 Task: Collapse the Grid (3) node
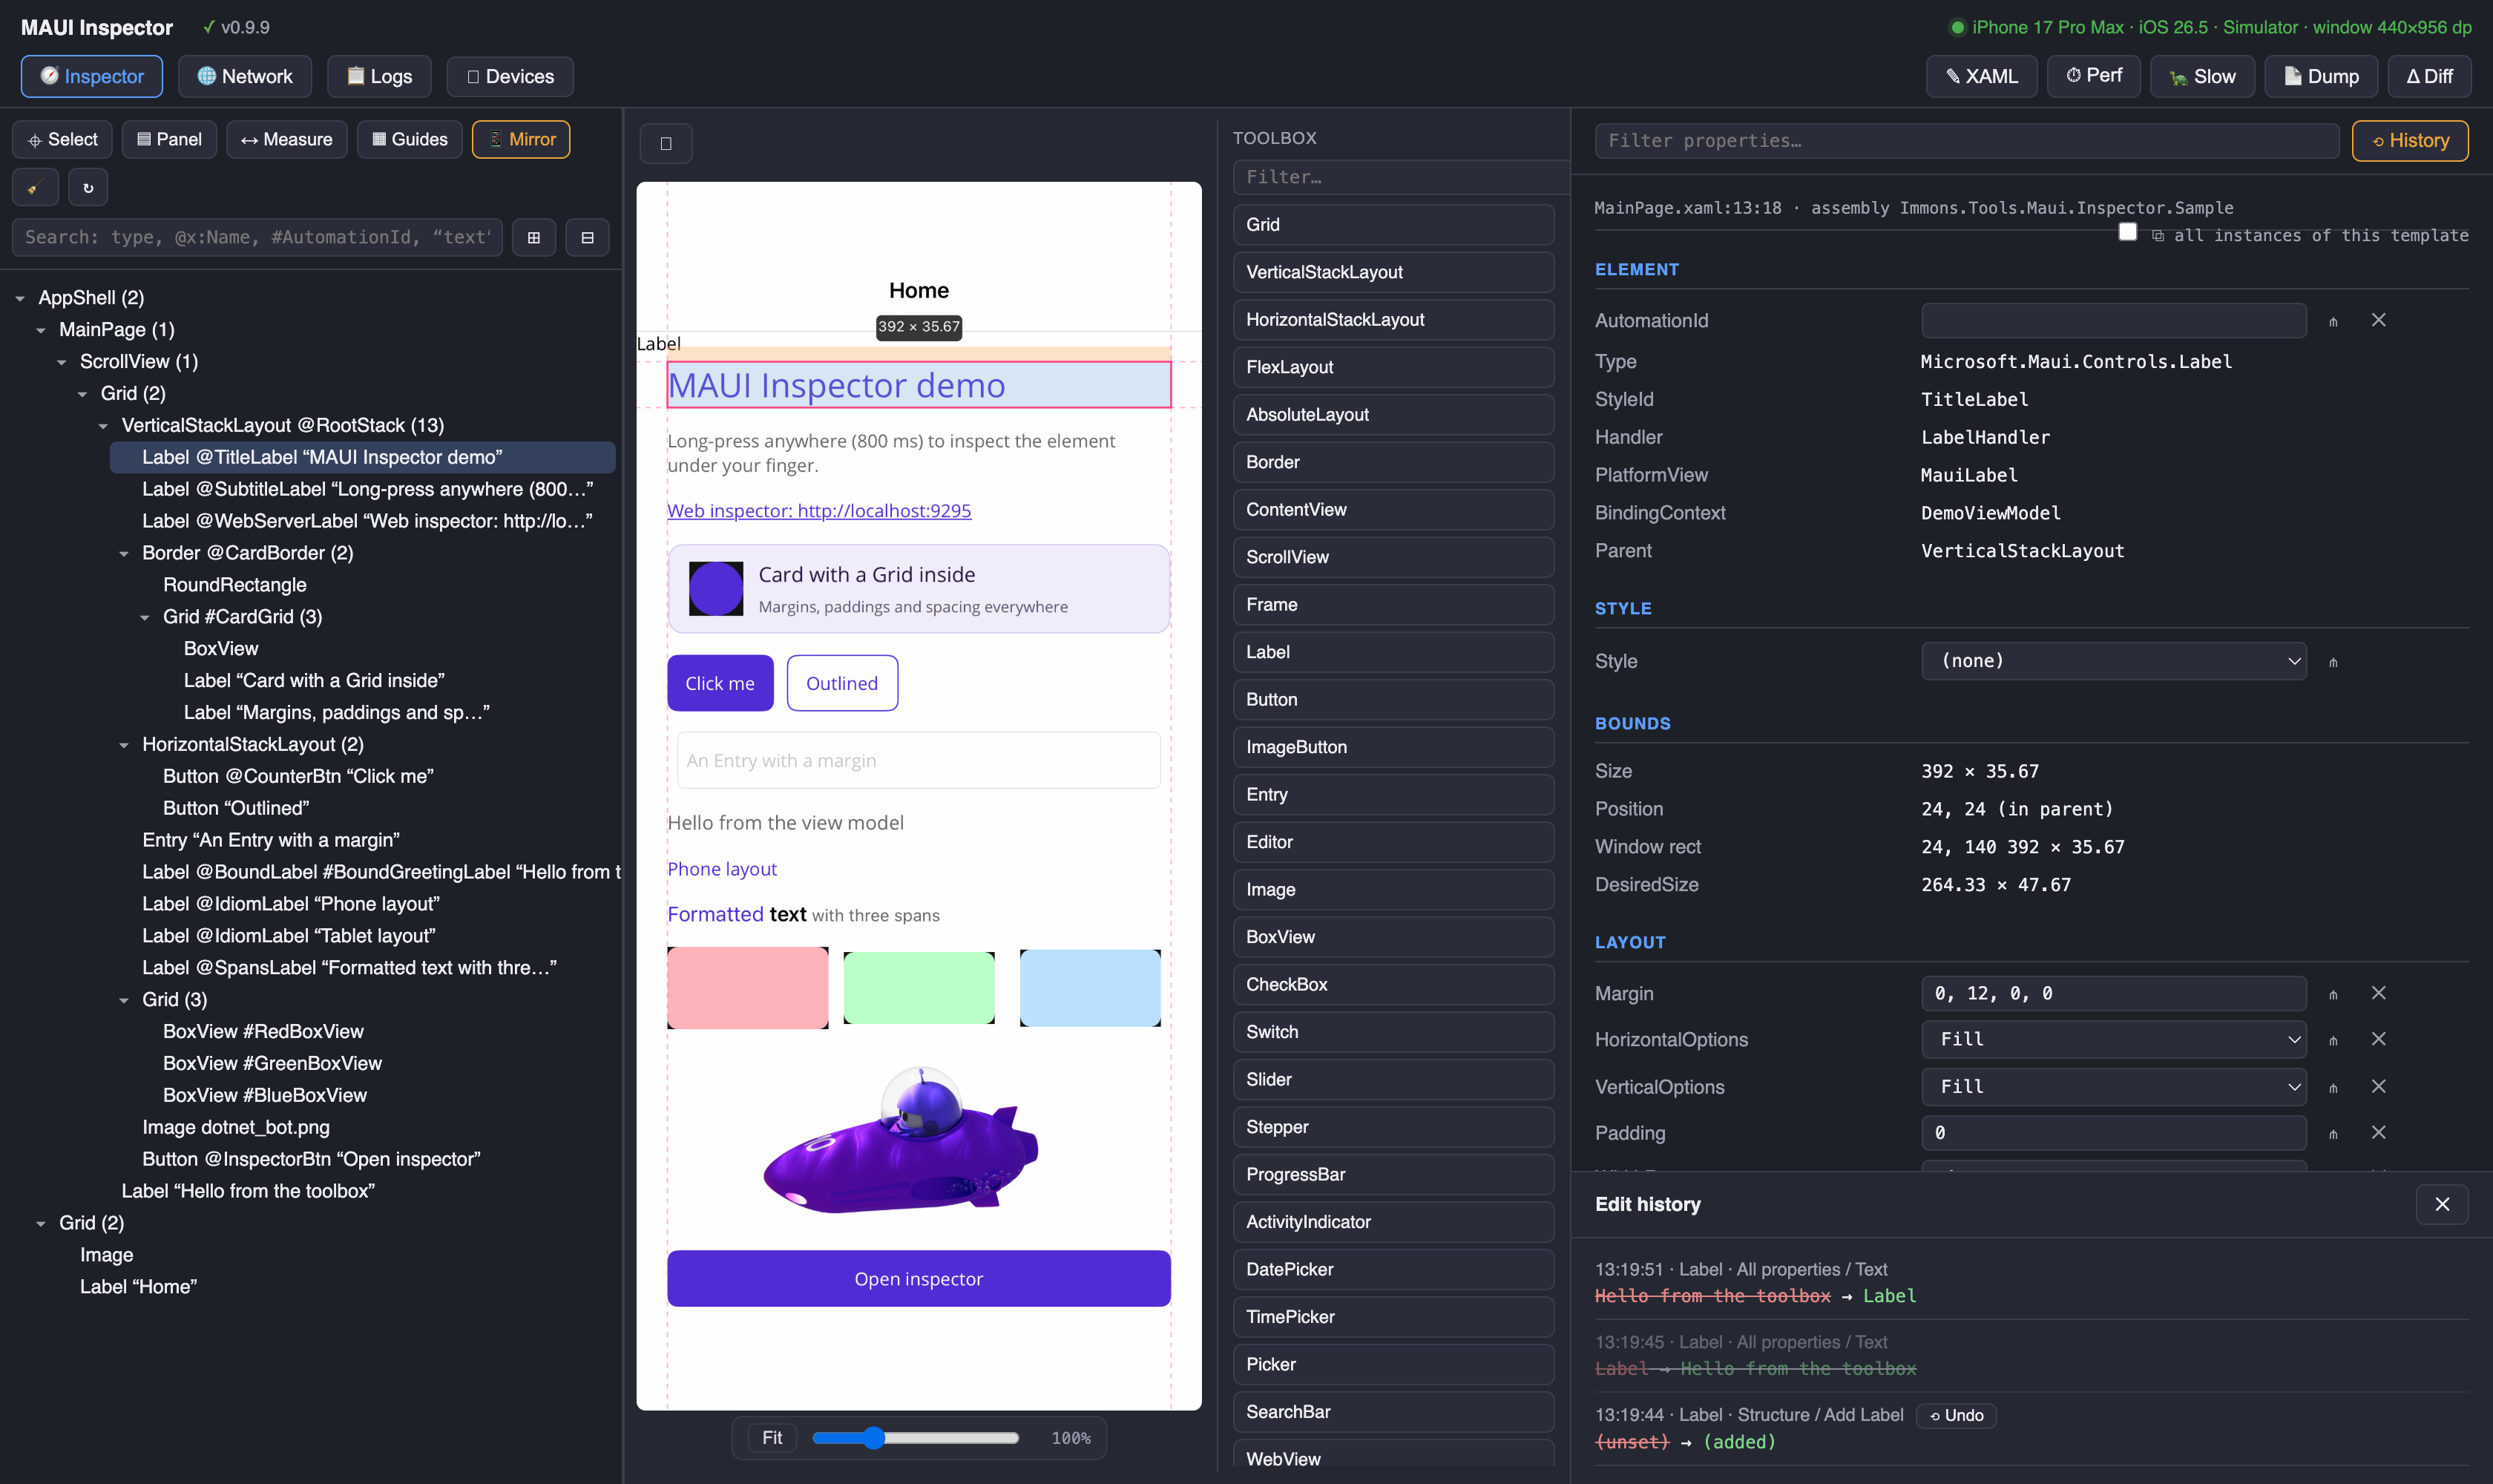tap(124, 1000)
